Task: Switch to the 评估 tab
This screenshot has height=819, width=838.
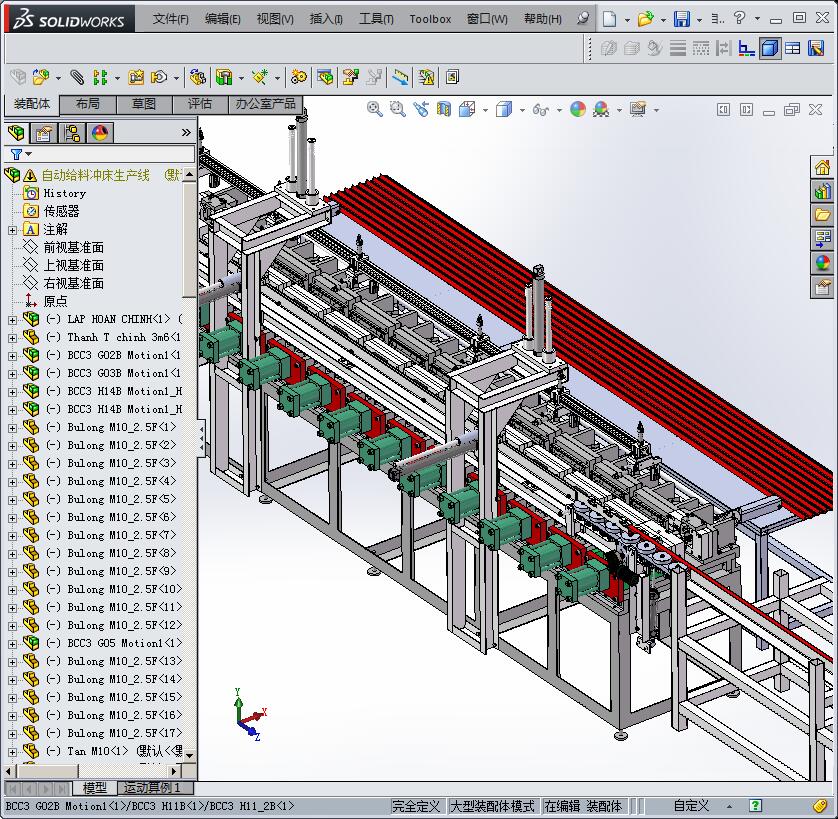Action: 200,104
